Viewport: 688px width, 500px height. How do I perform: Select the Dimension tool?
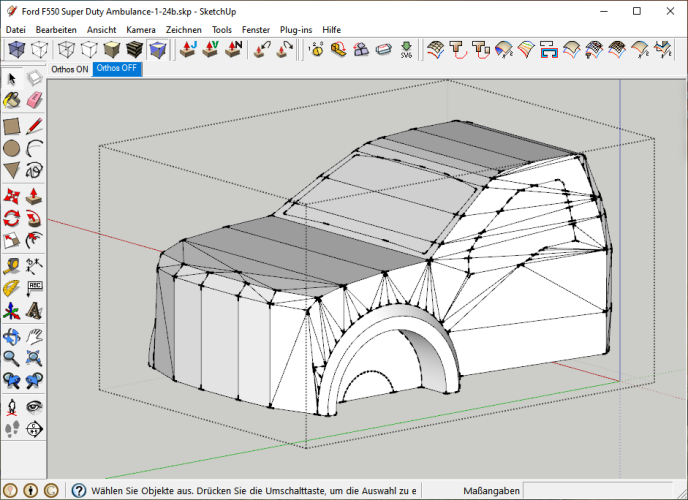[34, 266]
